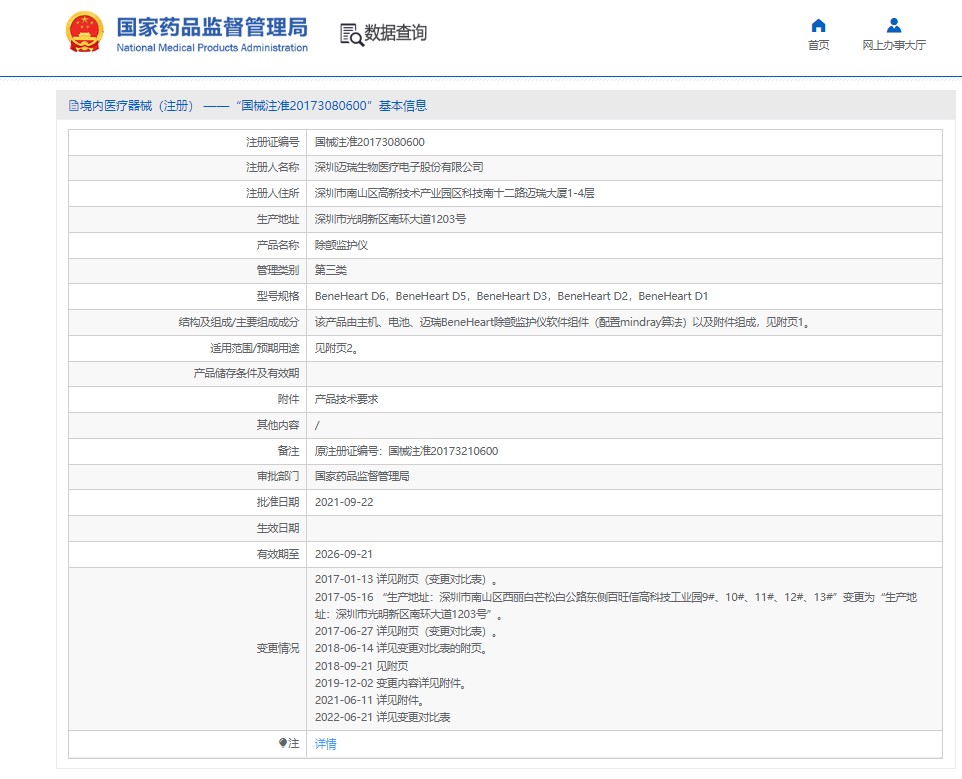The width and height of the screenshot is (962, 779).
Task: Click the approval date 2021-09-22
Action: pyautogui.click(x=344, y=502)
